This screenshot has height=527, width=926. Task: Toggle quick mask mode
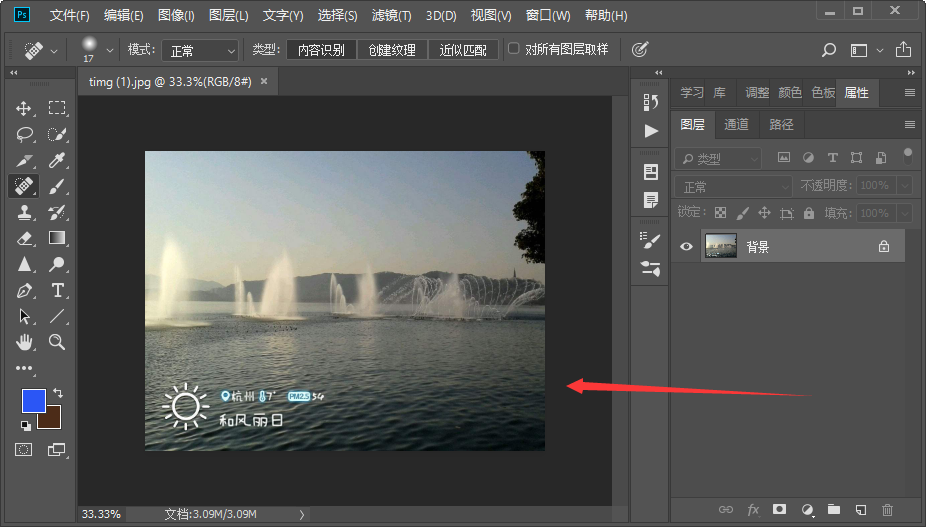tap(24, 450)
